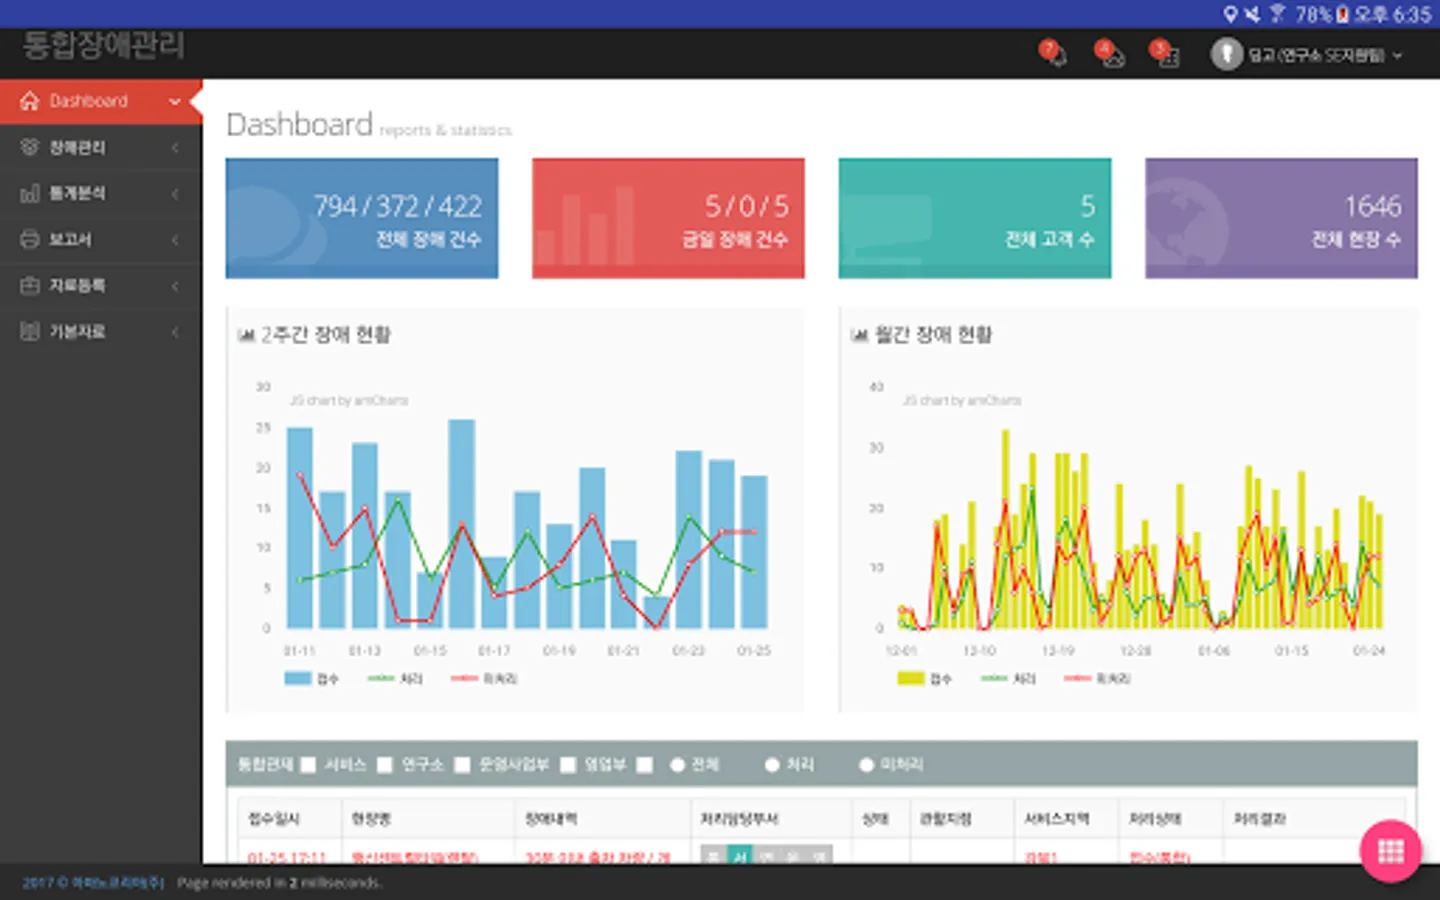Image resolution: width=1440 pixels, height=900 pixels.
Task: Select the 전체 radio button
Action: point(677,765)
